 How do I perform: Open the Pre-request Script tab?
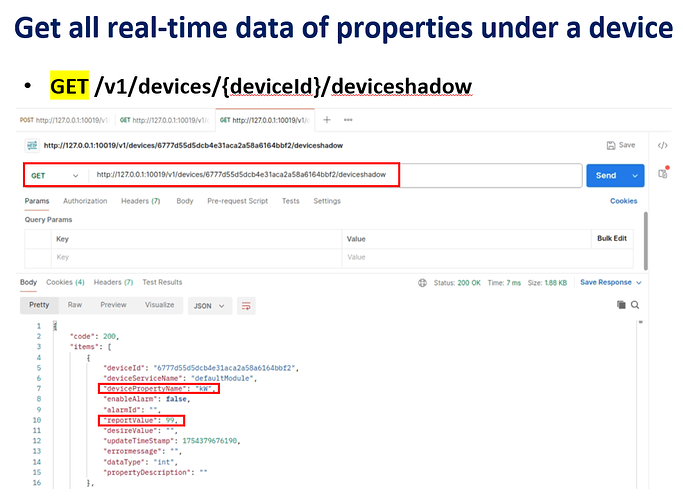click(237, 201)
